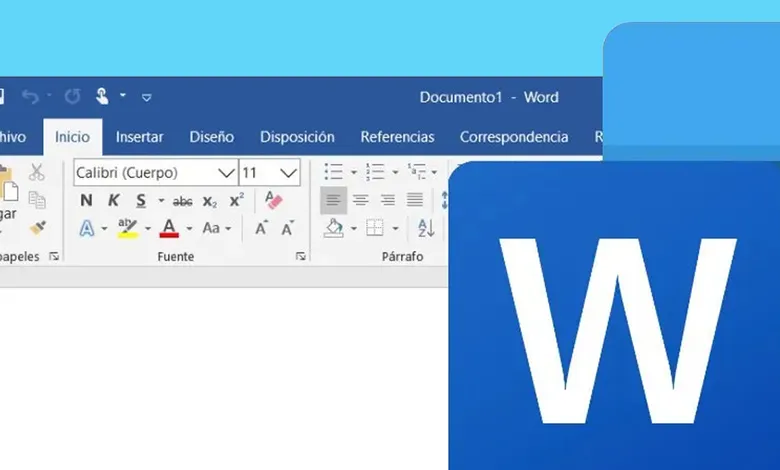Open borders dropdown arrow
This screenshot has height=470, width=780.
click(395, 229)
